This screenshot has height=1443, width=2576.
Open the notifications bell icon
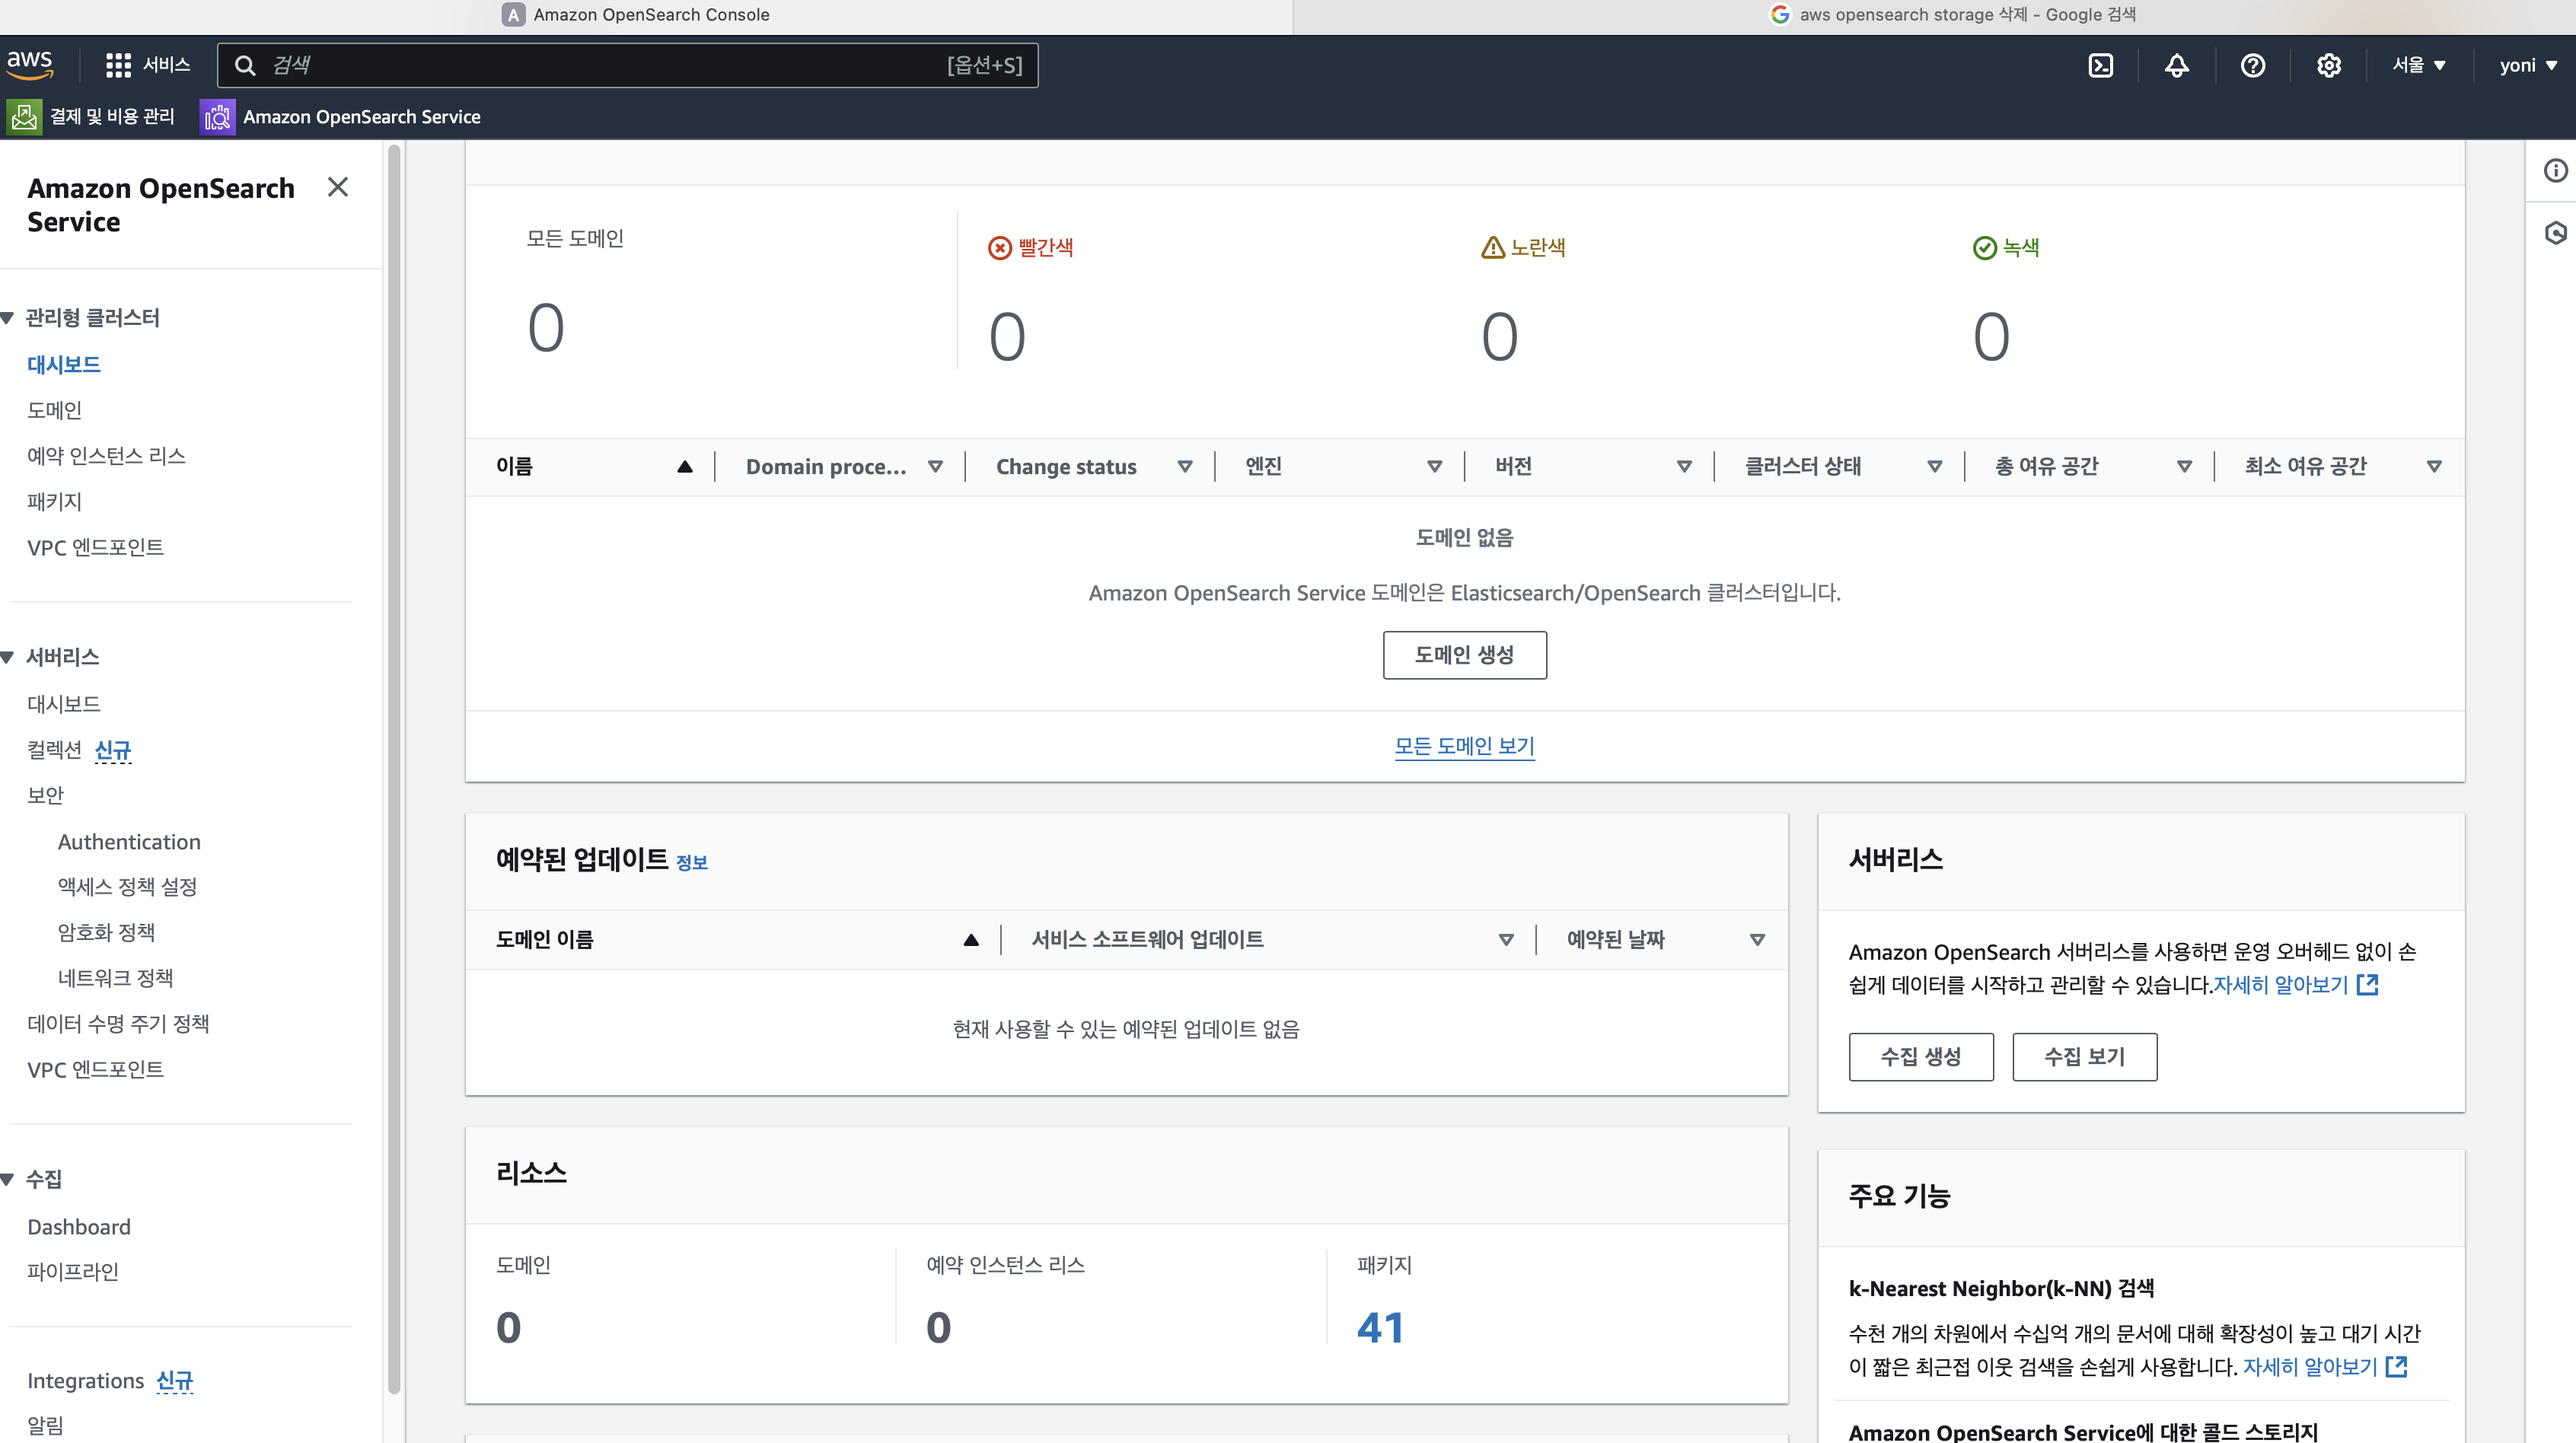(2177, 66)
